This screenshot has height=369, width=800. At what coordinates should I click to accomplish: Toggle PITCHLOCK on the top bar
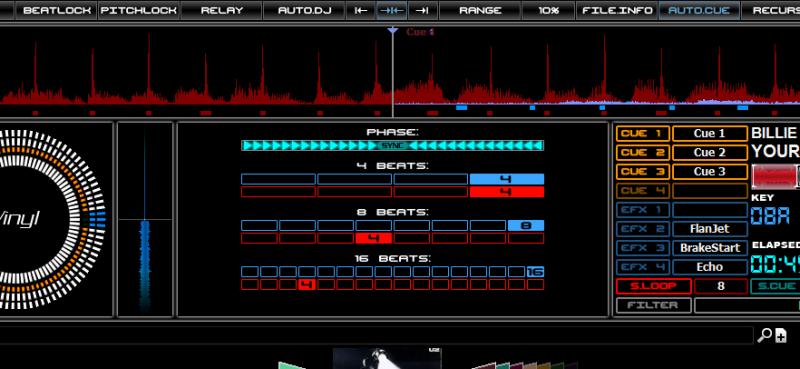(x=139, y=10)
